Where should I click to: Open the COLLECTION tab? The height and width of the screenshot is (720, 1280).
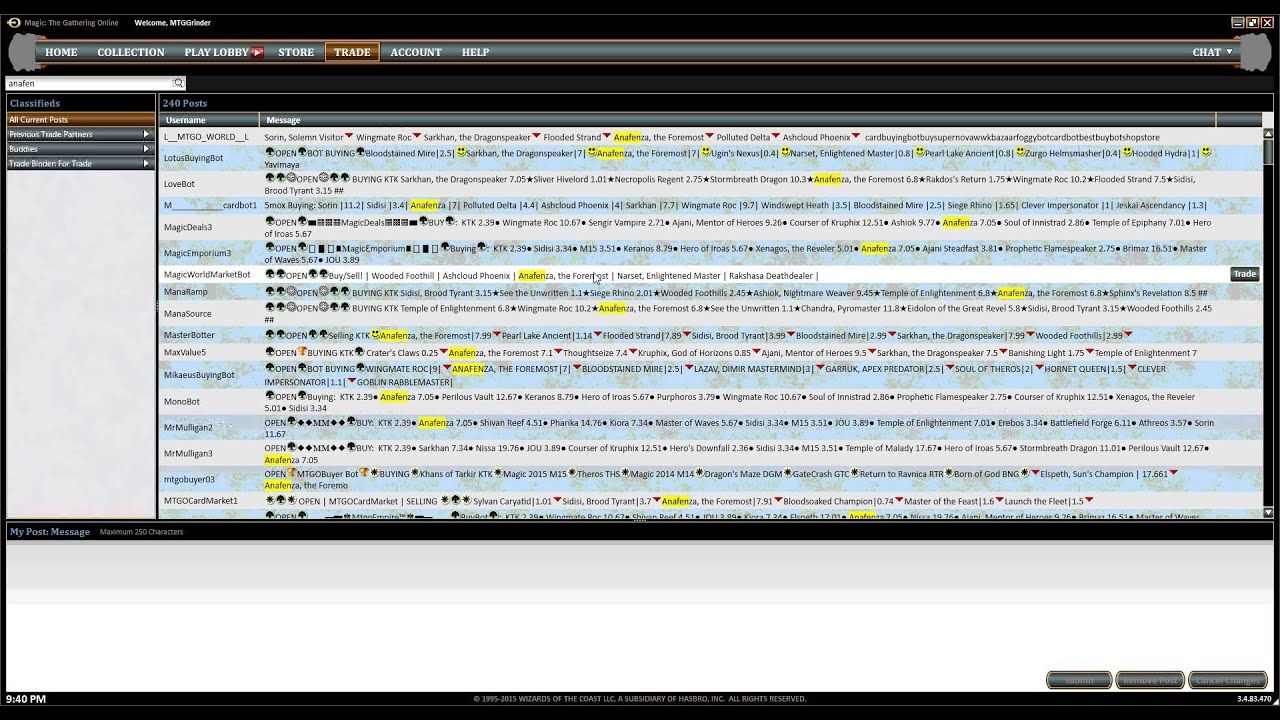tap(131, 52)
